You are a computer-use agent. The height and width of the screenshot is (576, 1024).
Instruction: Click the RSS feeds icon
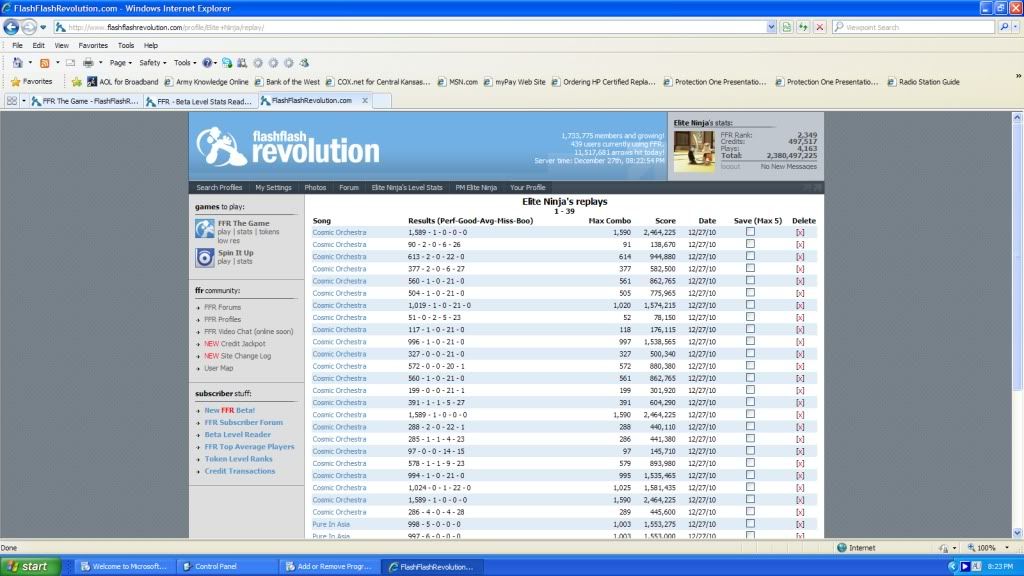tap(44, 63)
